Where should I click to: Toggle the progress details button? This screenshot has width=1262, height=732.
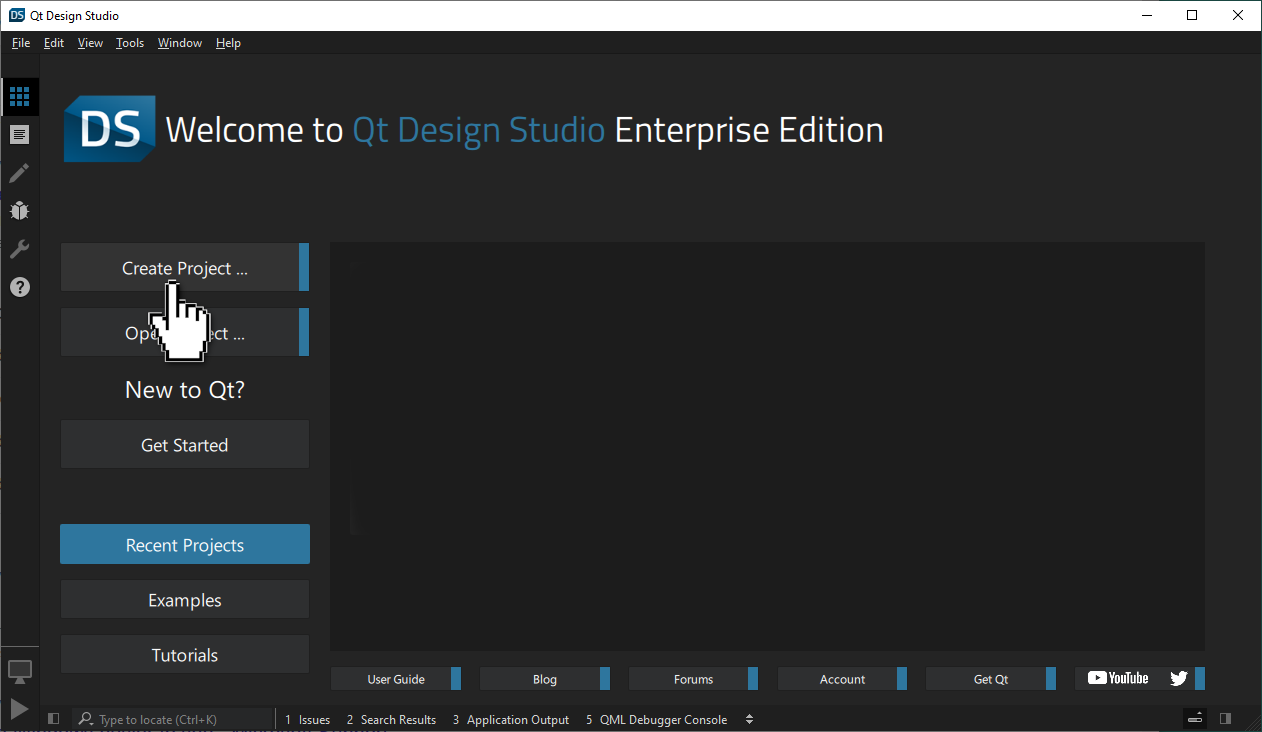click(1195, 719)
